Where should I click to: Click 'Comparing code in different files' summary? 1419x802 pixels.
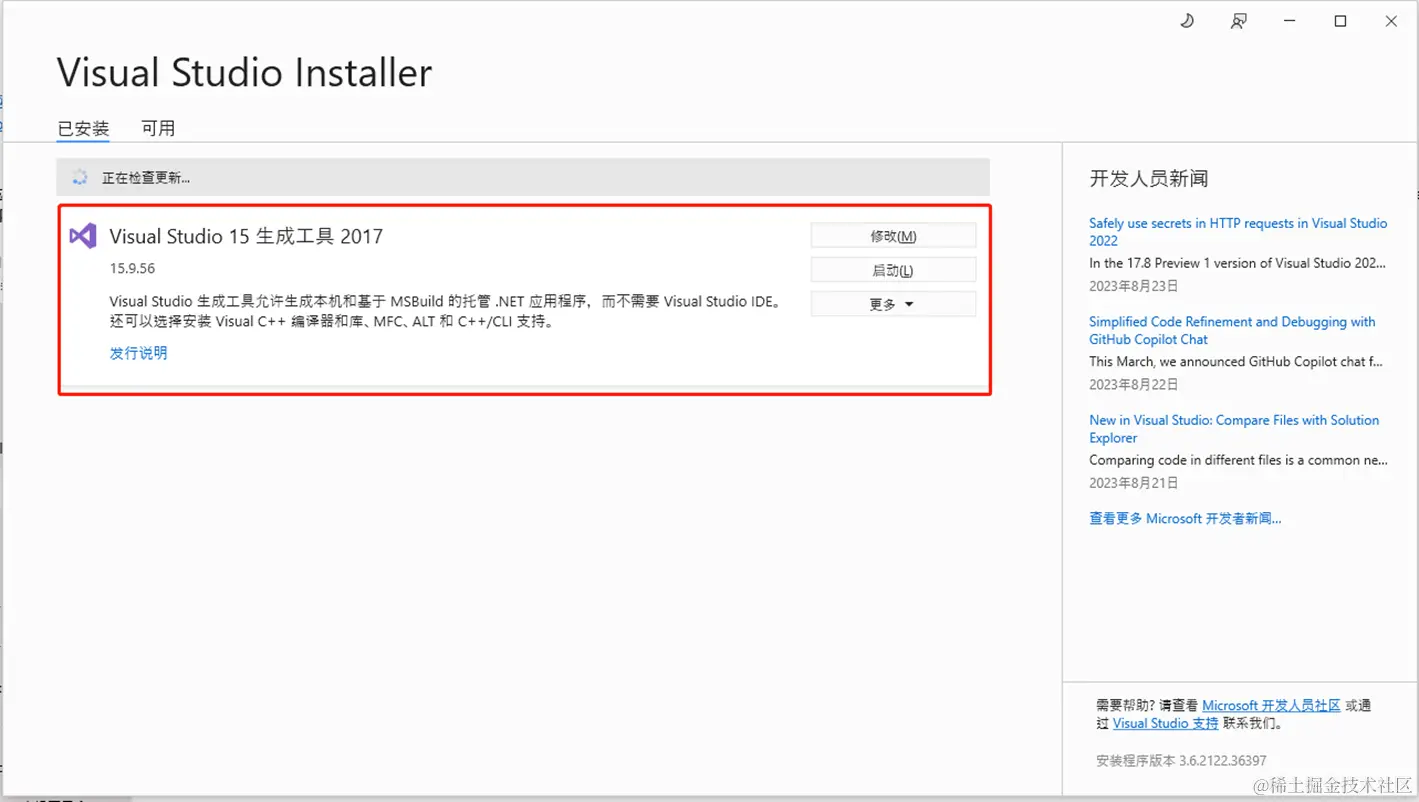coord(1239,460)
